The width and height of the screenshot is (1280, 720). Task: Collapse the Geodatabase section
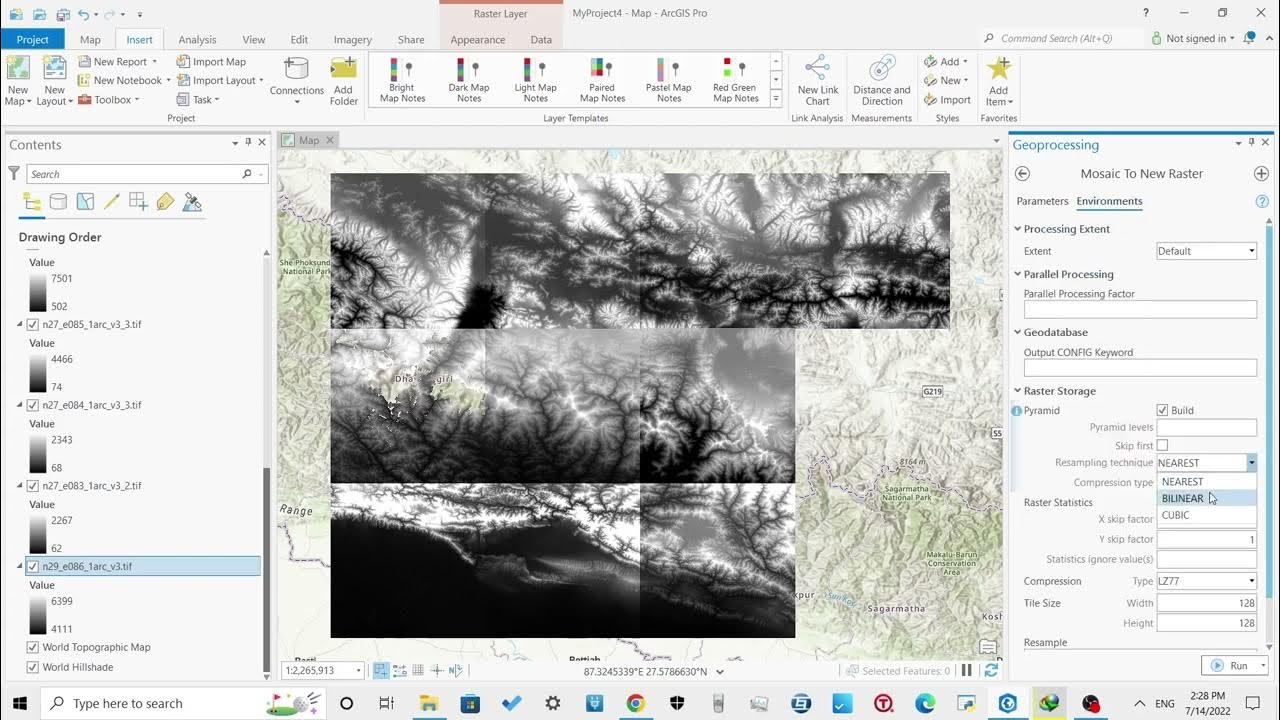(1018, 332)
